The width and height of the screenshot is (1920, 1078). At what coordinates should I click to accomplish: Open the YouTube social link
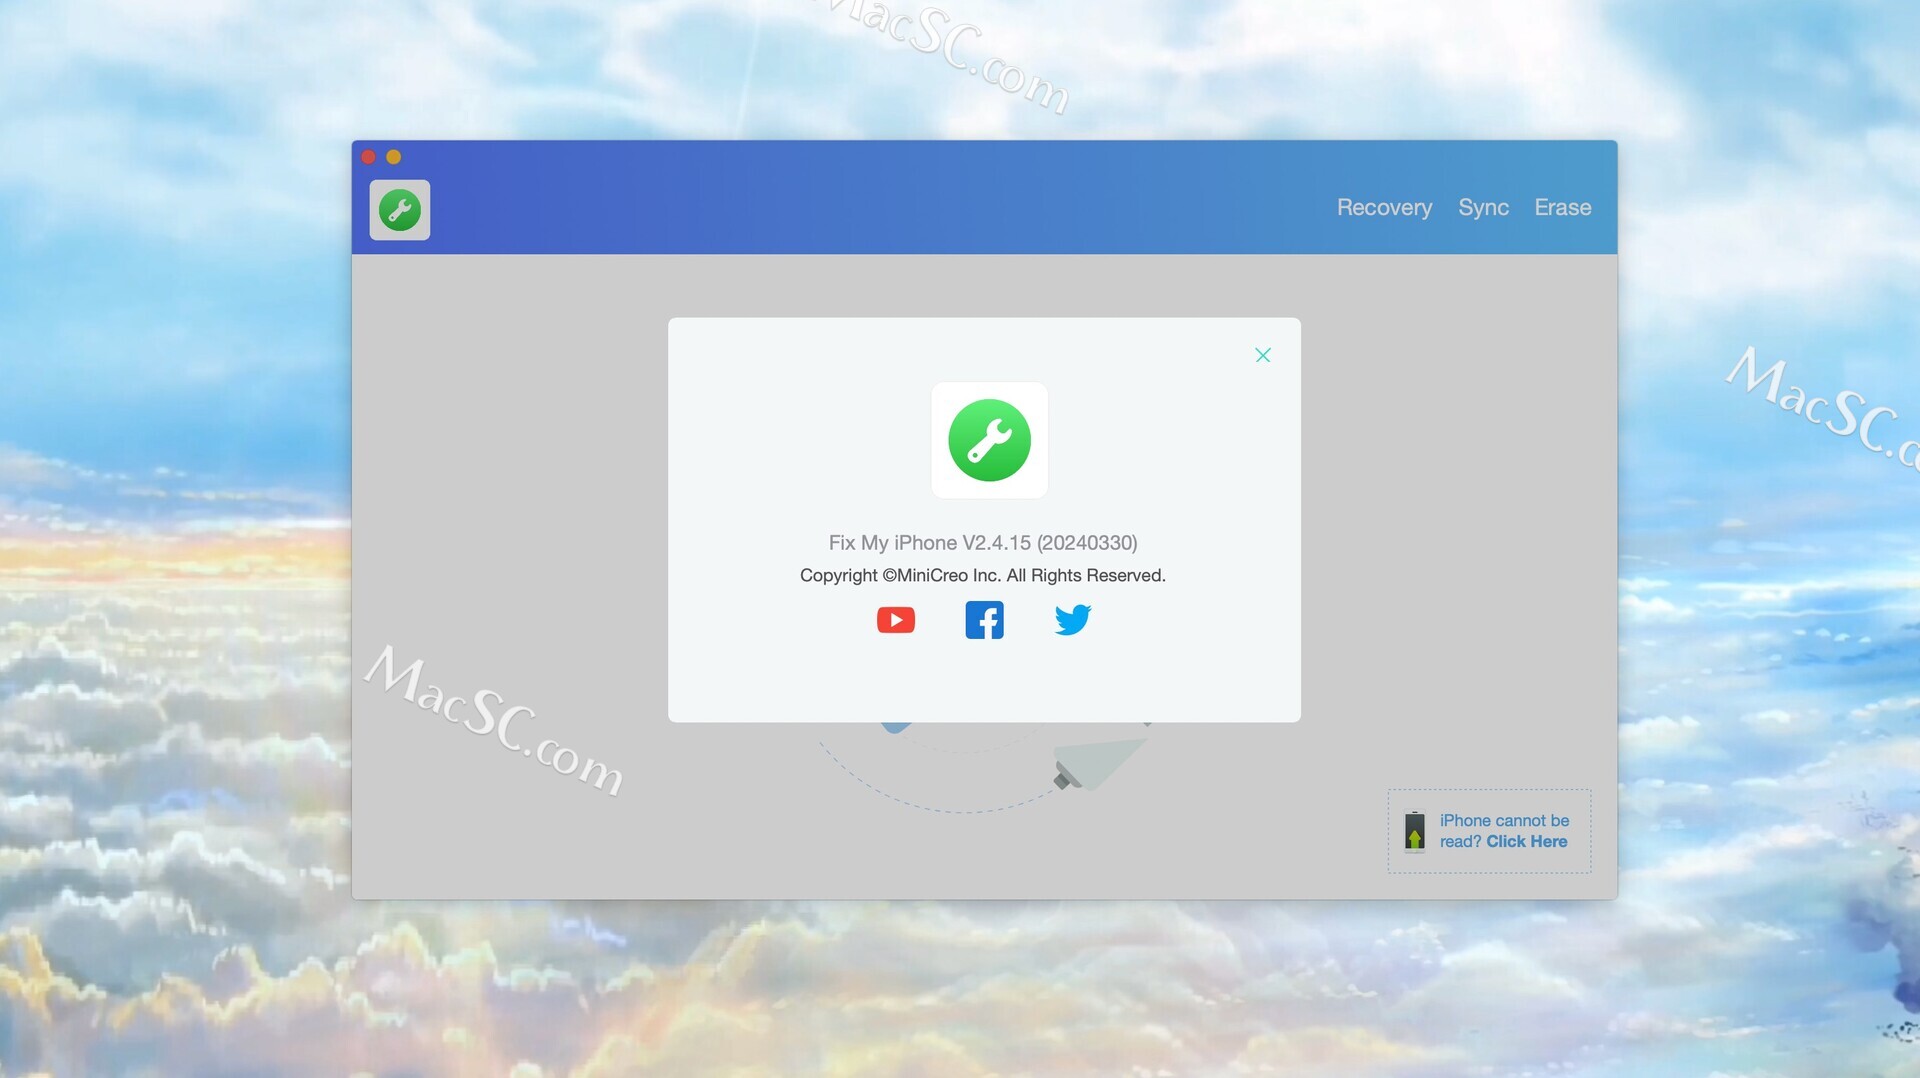tap(896, 620)
